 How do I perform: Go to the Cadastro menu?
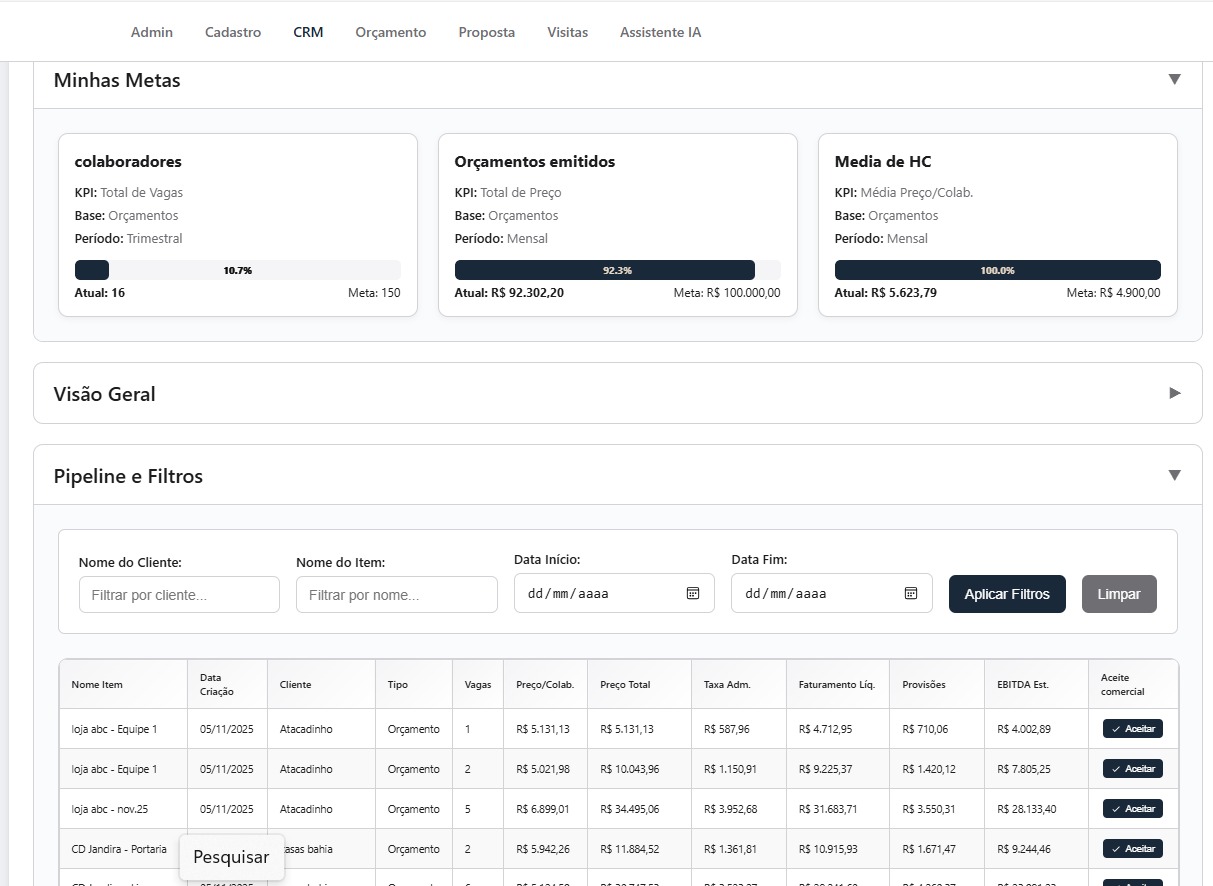tap(233, 32)
